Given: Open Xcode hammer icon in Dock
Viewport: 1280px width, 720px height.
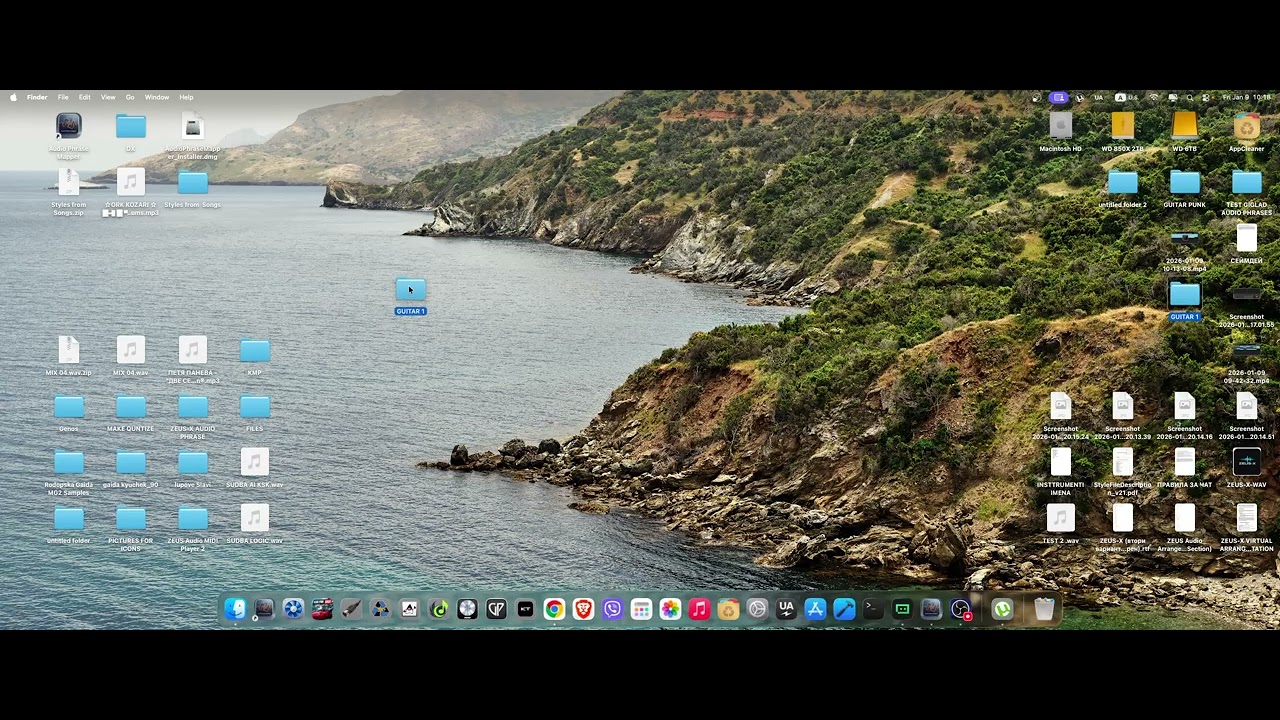Looking at the screenshot, I should click(844, 609).
